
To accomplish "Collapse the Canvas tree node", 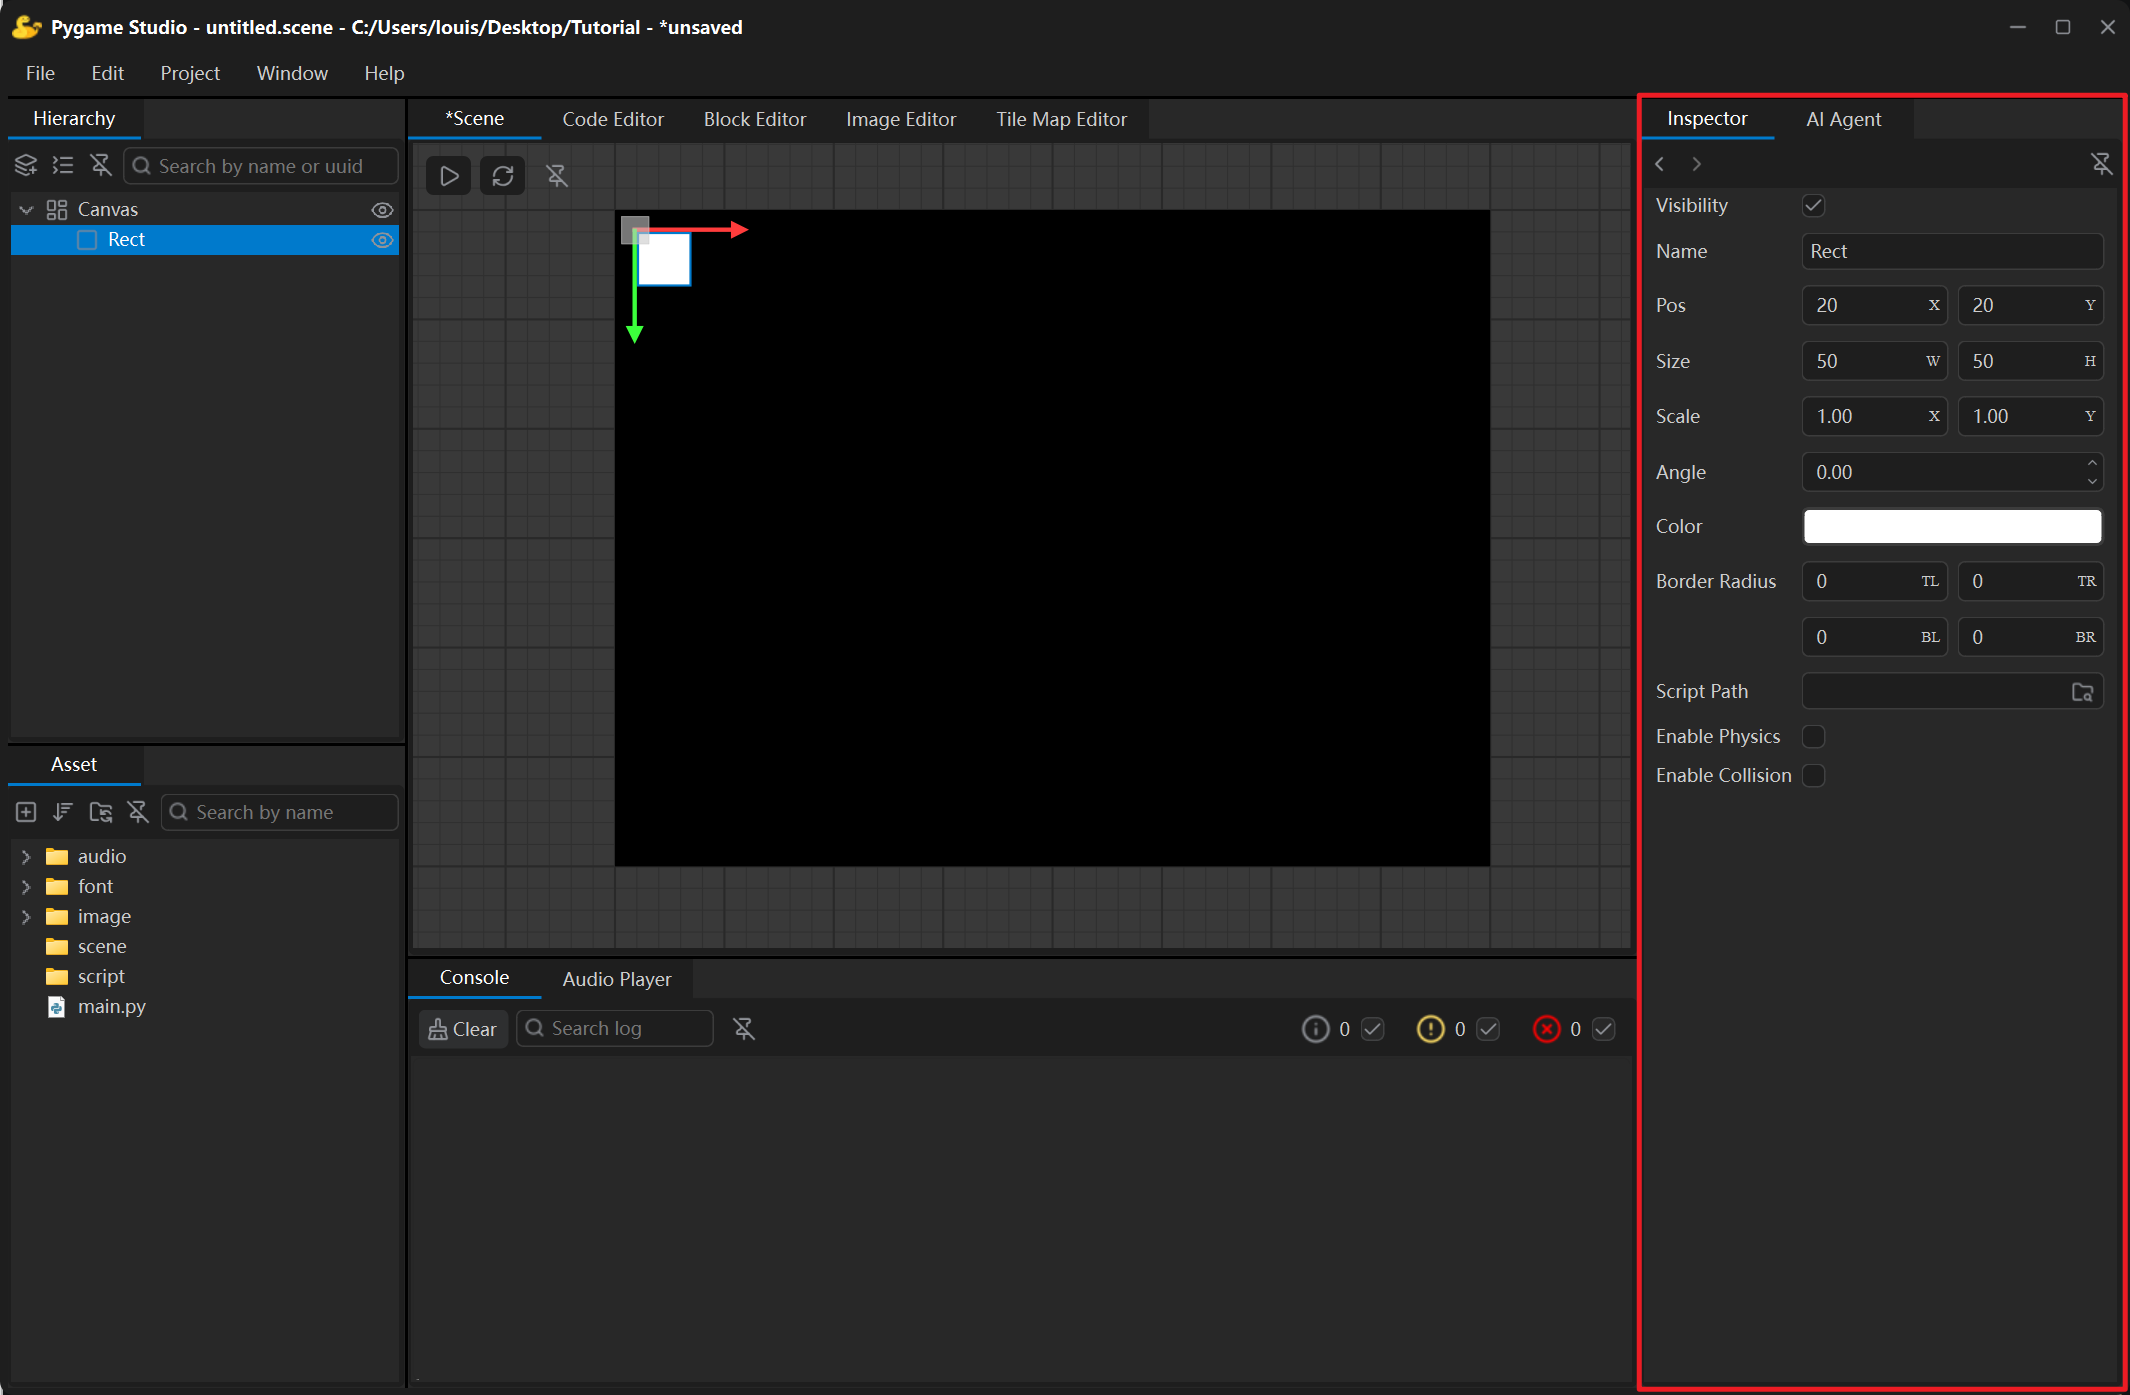I will tap(27, 209).
